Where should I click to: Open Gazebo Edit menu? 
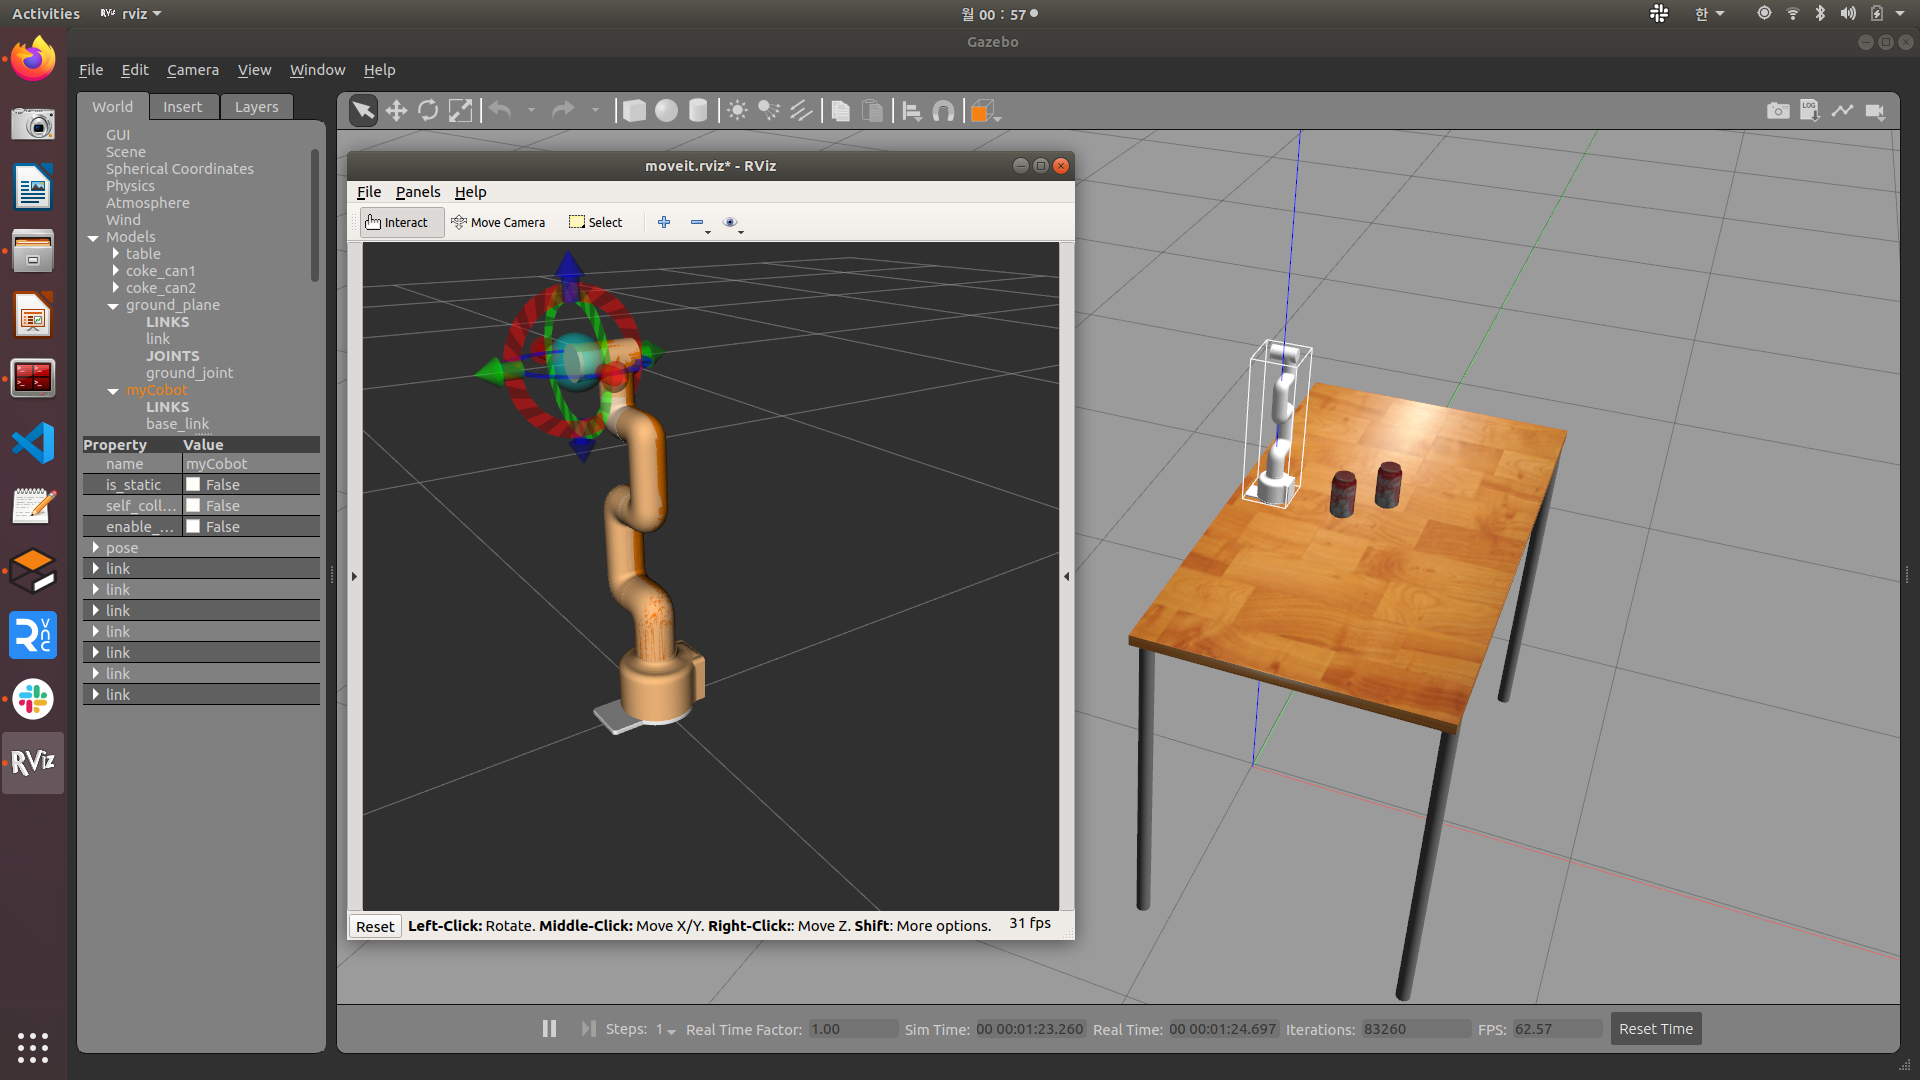point(135,69)
